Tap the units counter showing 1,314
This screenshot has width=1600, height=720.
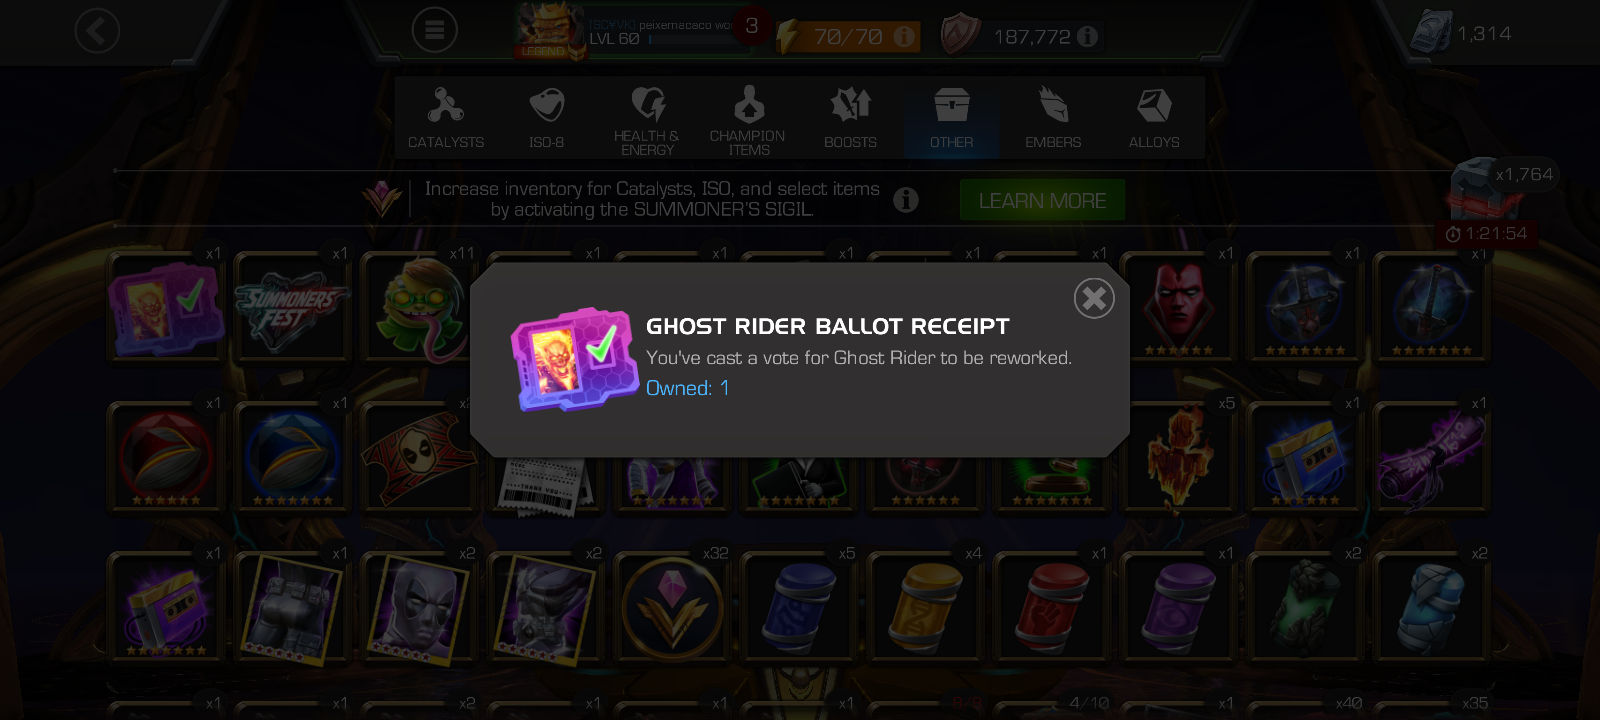tap(1461, 33)
